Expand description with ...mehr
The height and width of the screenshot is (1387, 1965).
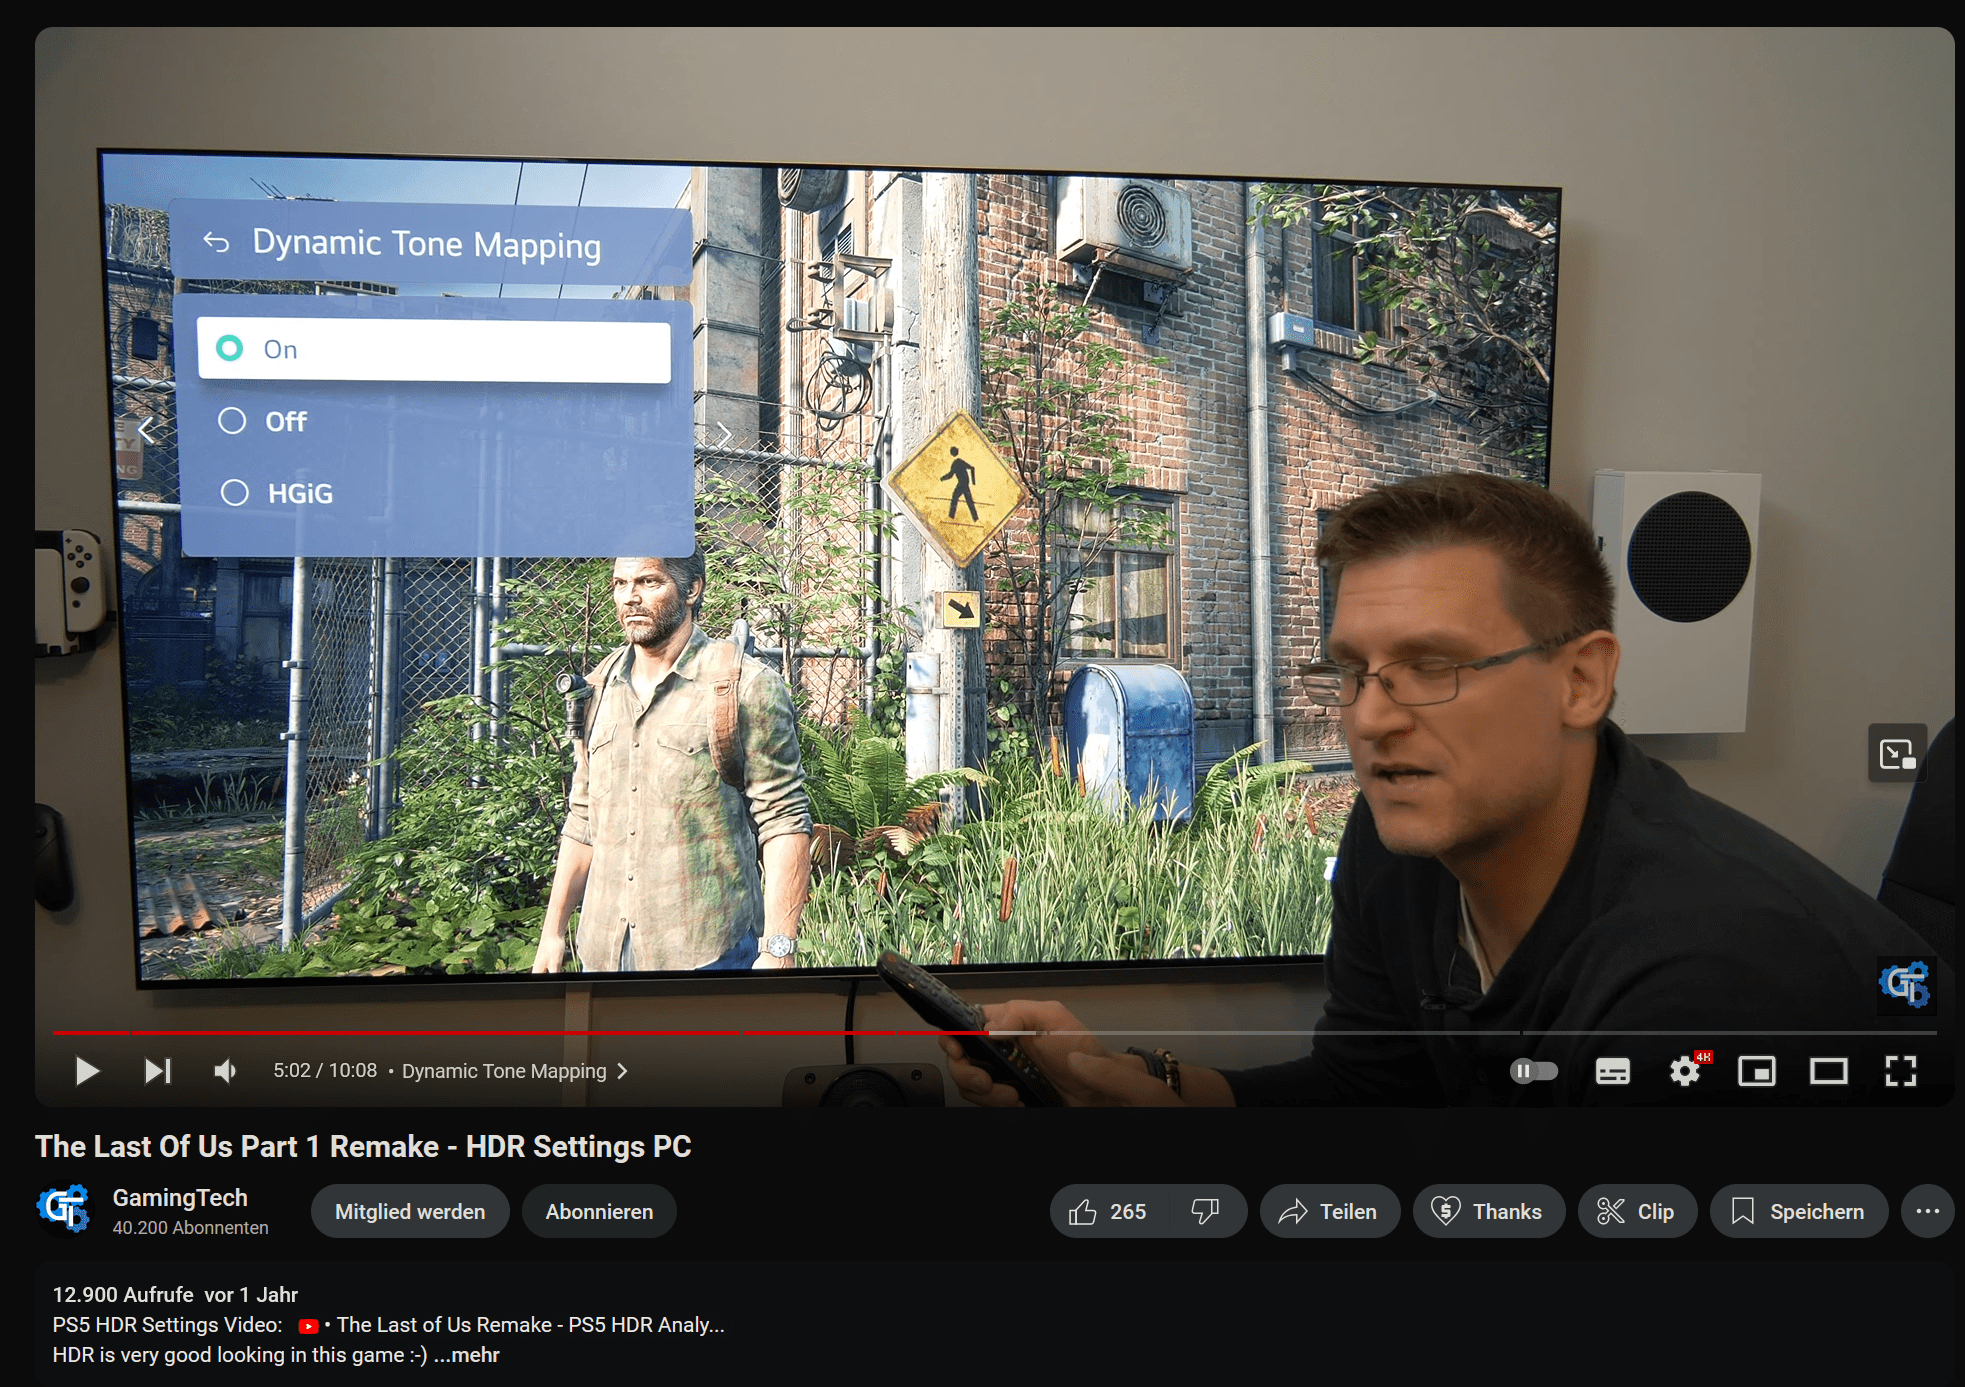[x=466, y=1354]
